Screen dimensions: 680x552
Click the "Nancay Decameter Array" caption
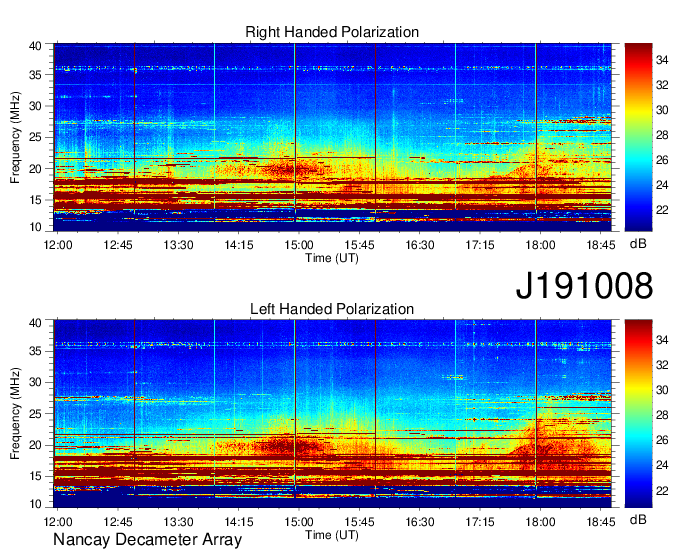147,539
